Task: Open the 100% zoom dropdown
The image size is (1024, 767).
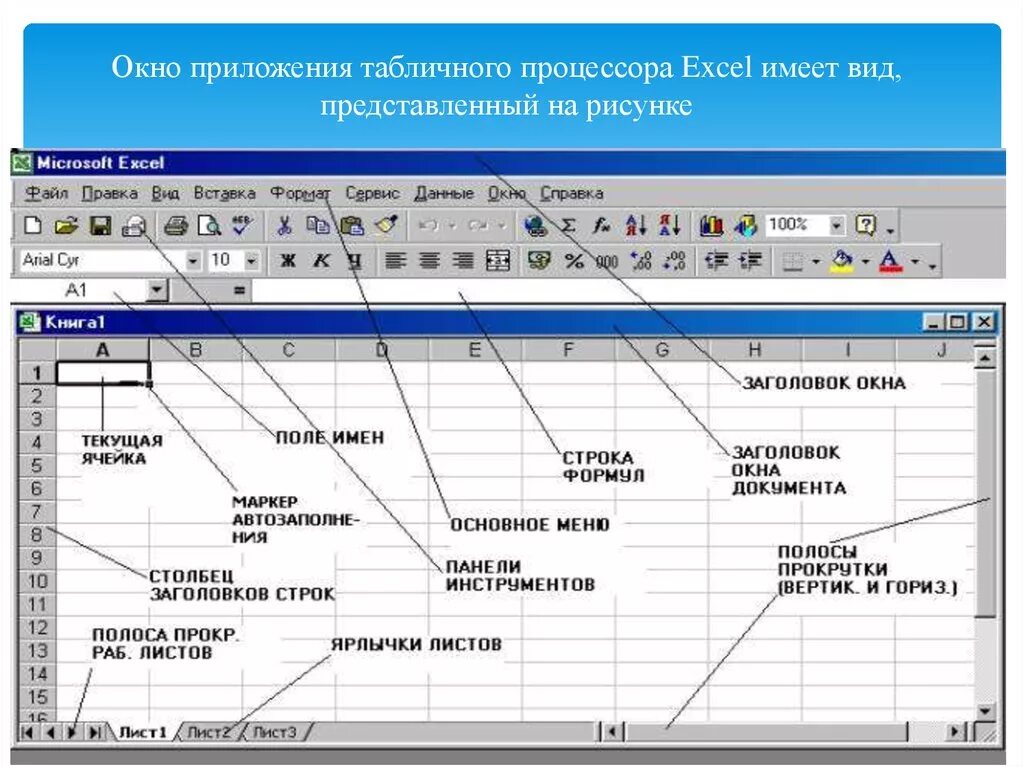Action: click(x=837, y=226)
